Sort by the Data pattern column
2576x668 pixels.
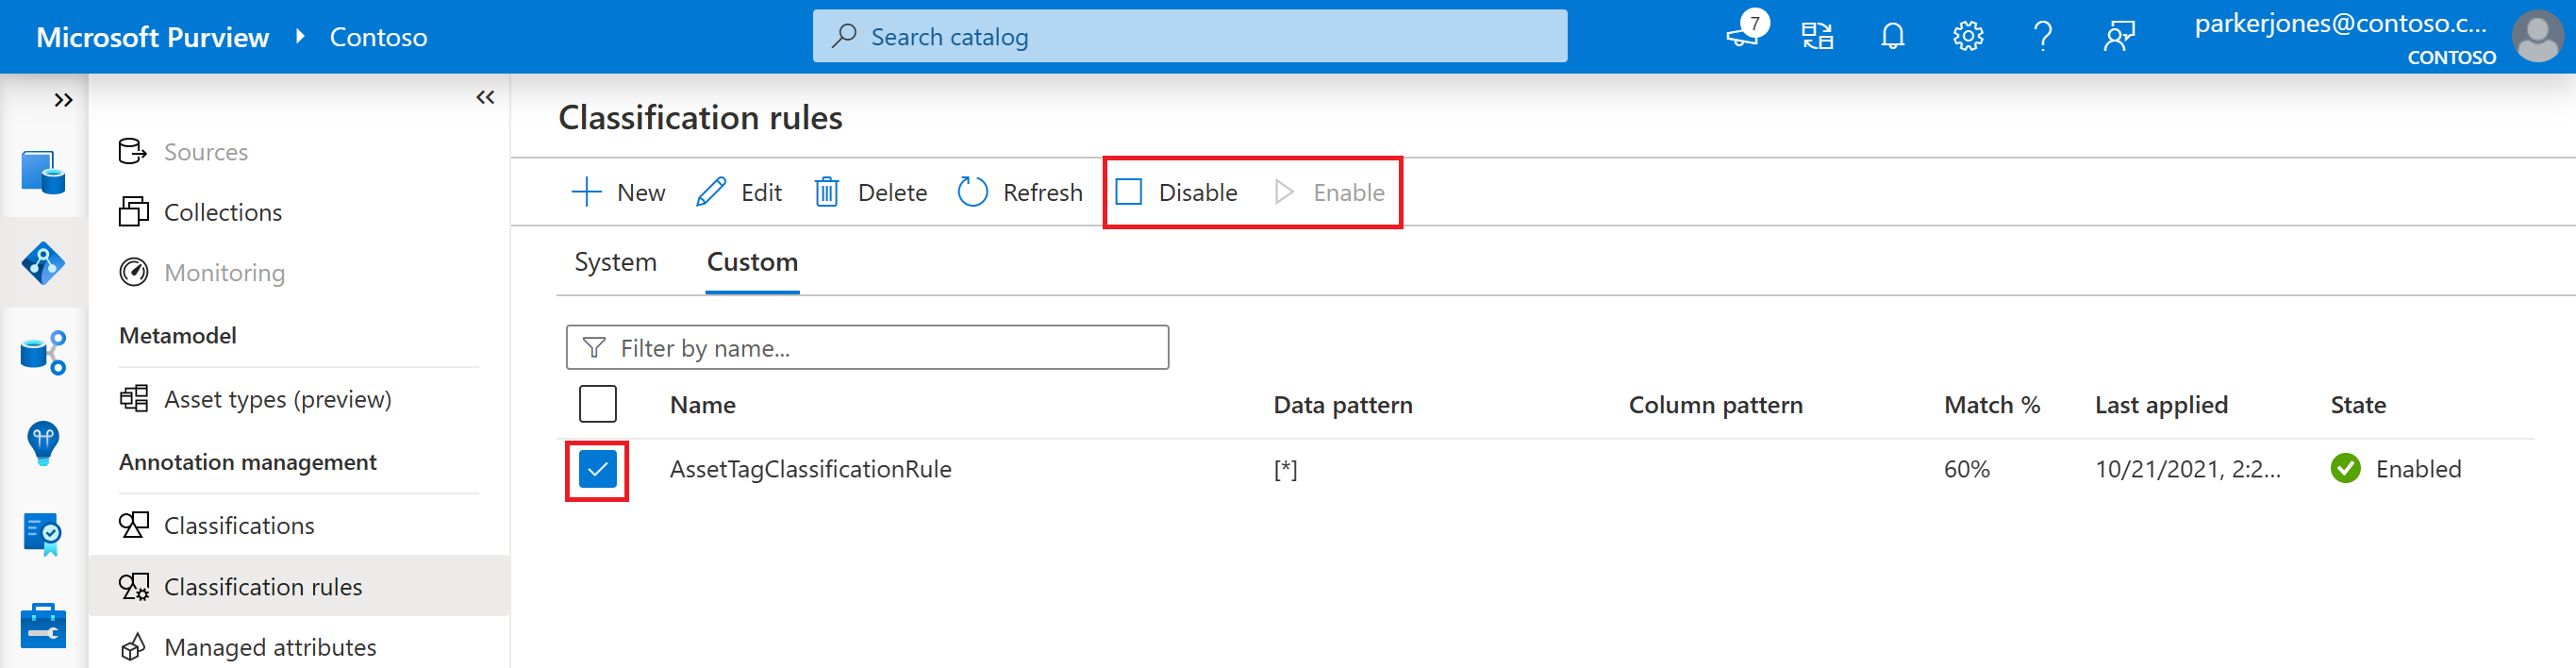(1342, 405)
